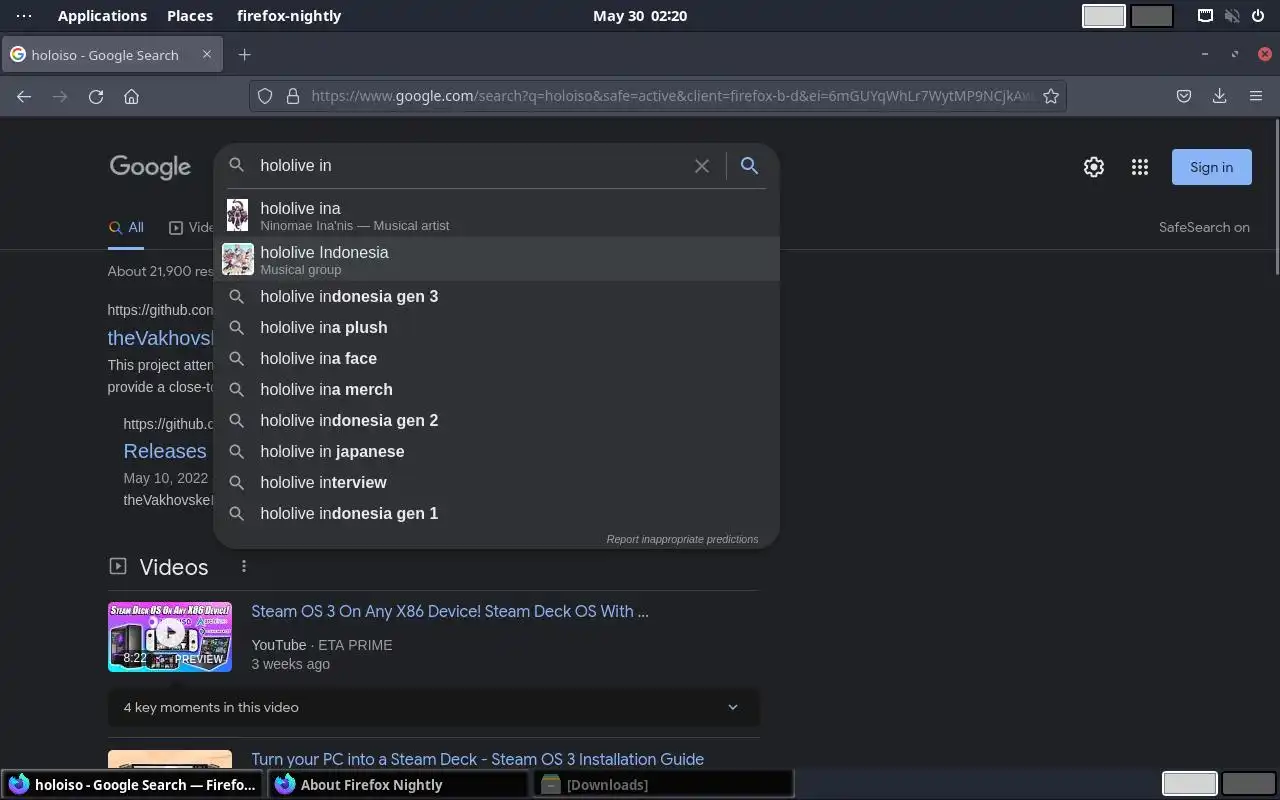Expand 4 key moments in this video

(433, 707)
